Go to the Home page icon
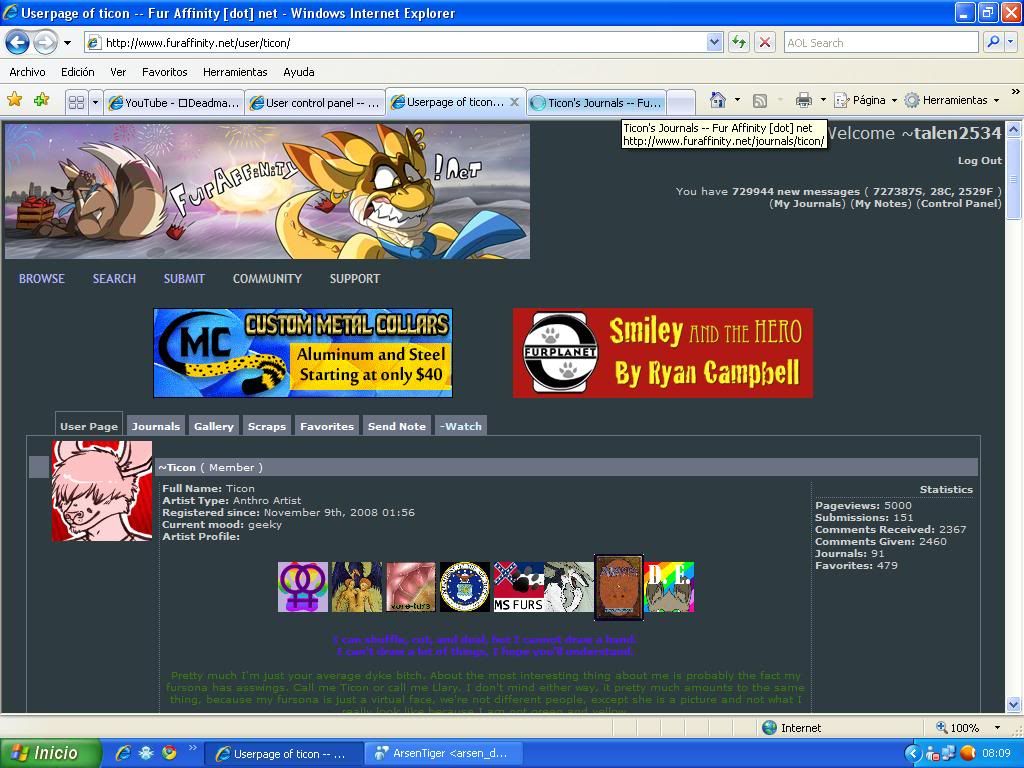The image size is (1024, 768). coord(718,100)
